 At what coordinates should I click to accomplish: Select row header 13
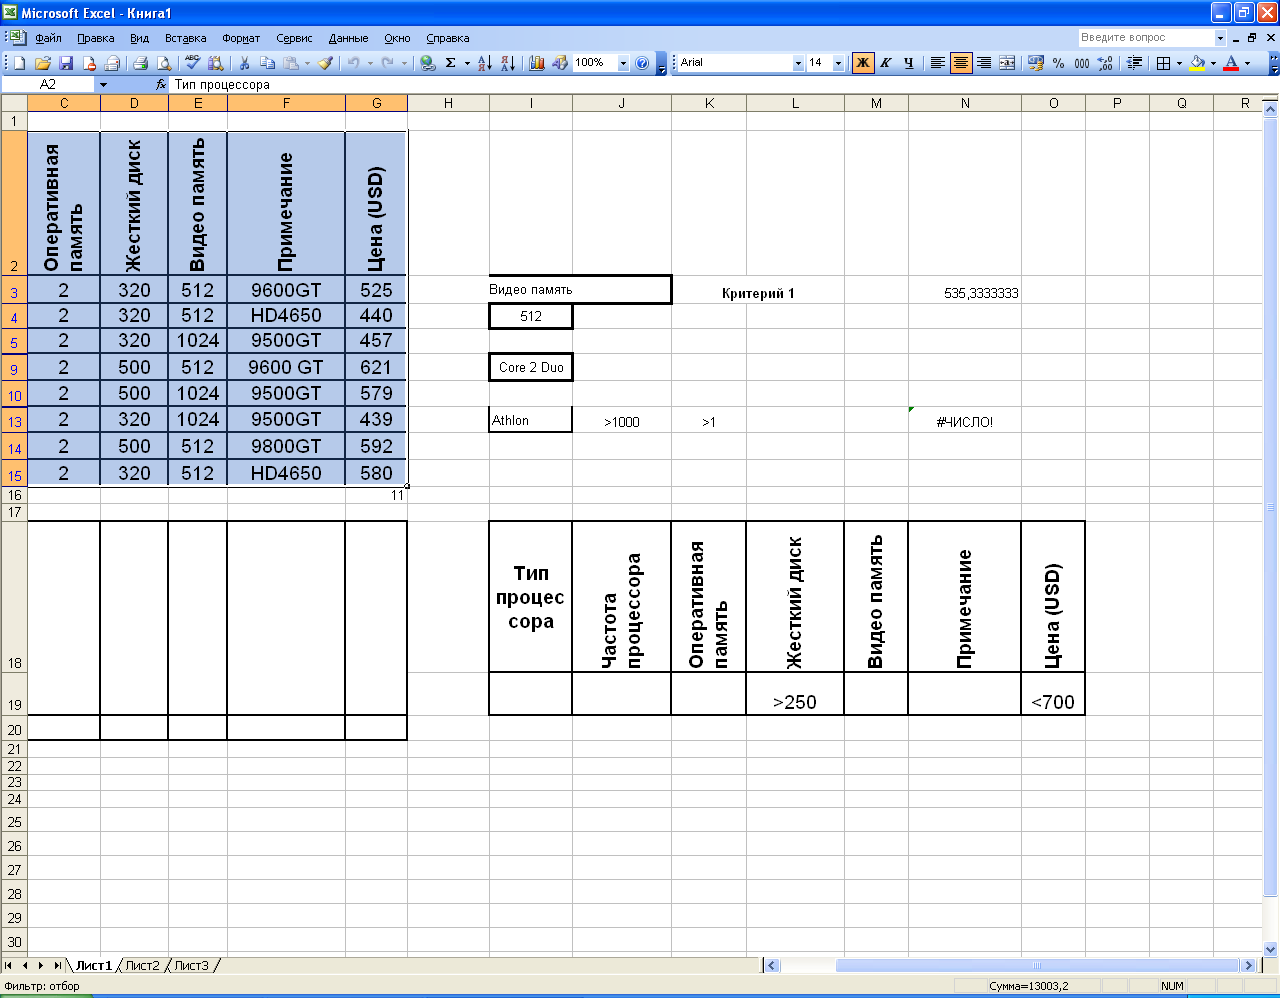tap(14, 421)
